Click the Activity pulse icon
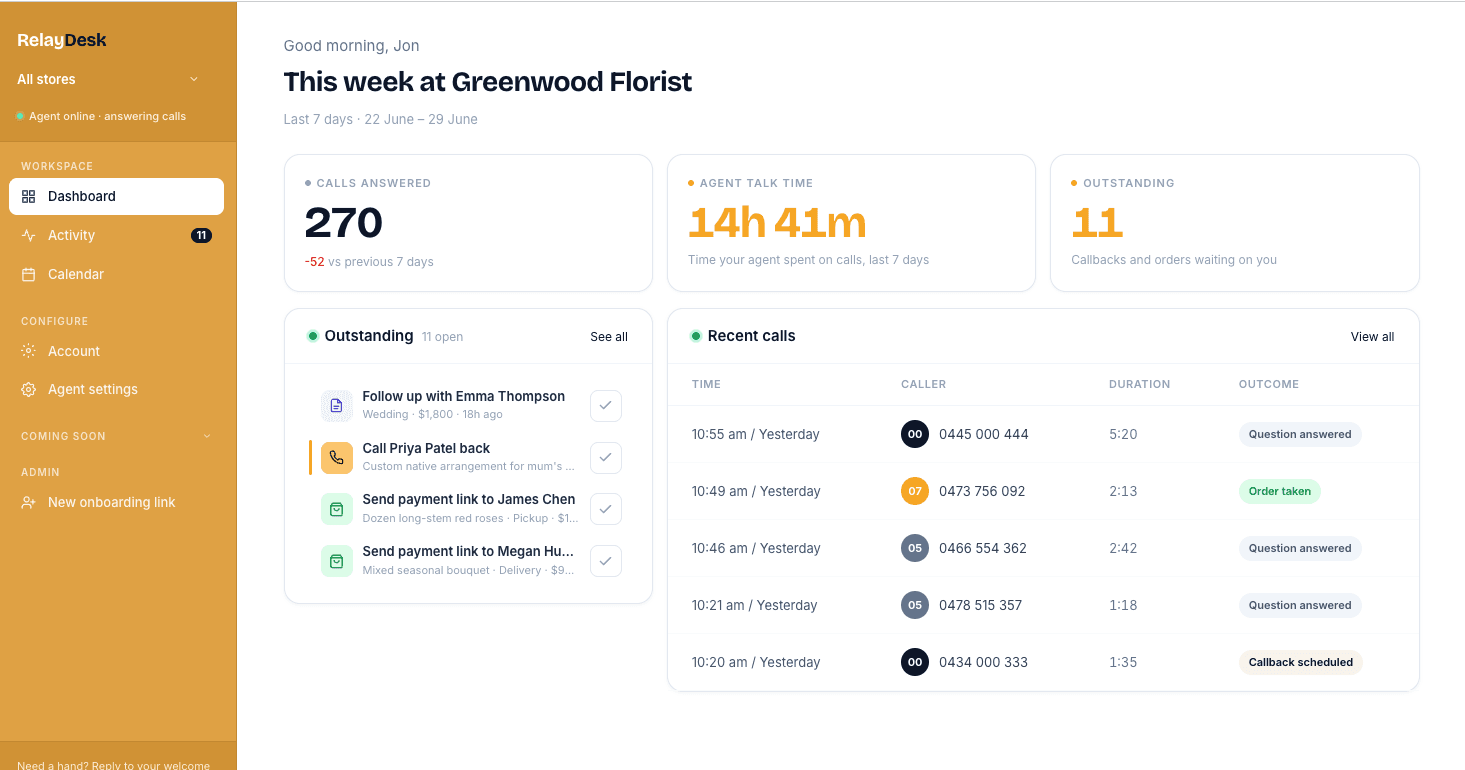Viewport: 1465px width, 770px height. coord(28,235)
